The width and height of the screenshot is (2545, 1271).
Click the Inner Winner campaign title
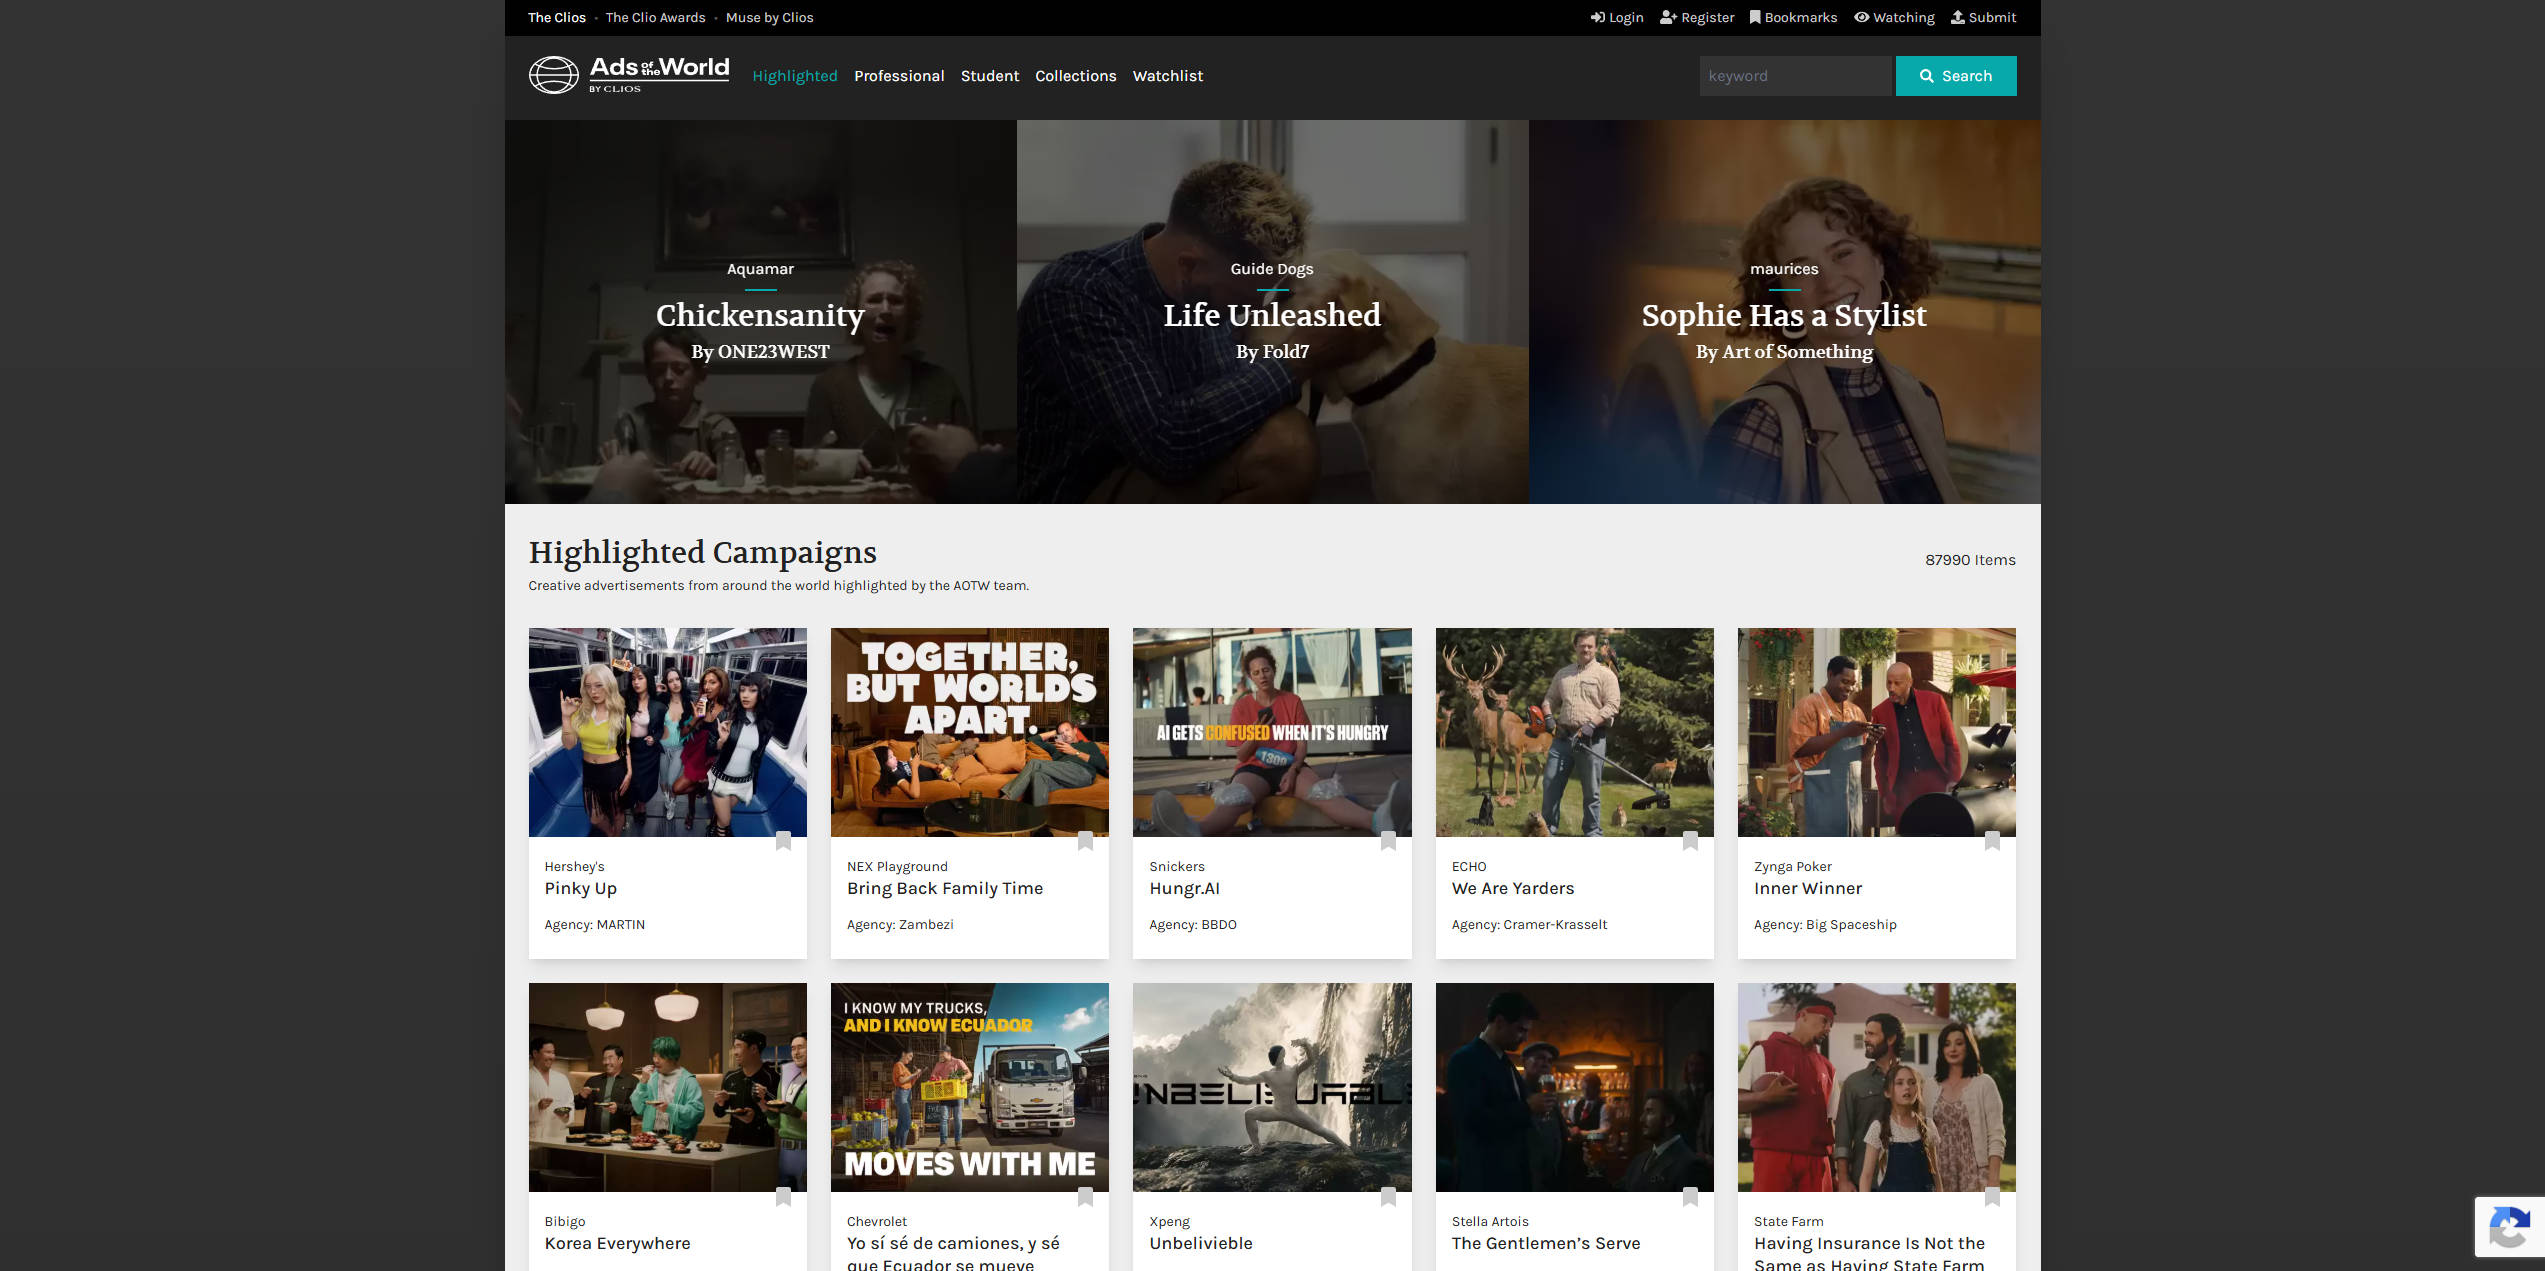(1807, 888)
